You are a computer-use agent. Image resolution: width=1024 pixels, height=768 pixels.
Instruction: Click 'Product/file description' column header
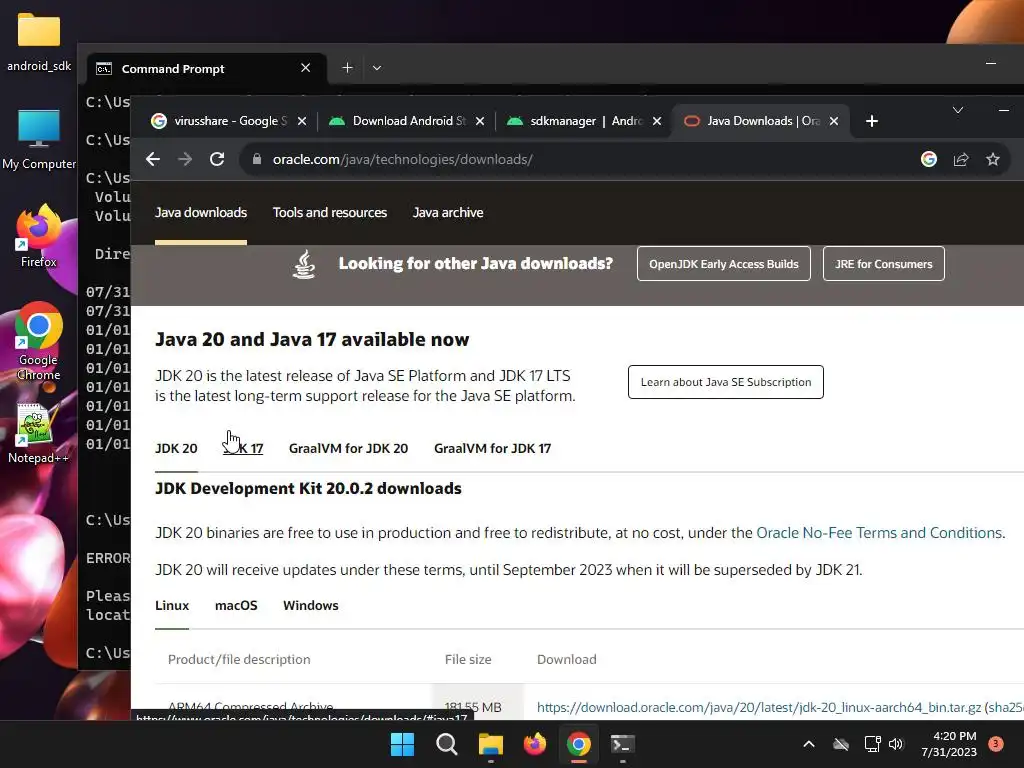239,660
